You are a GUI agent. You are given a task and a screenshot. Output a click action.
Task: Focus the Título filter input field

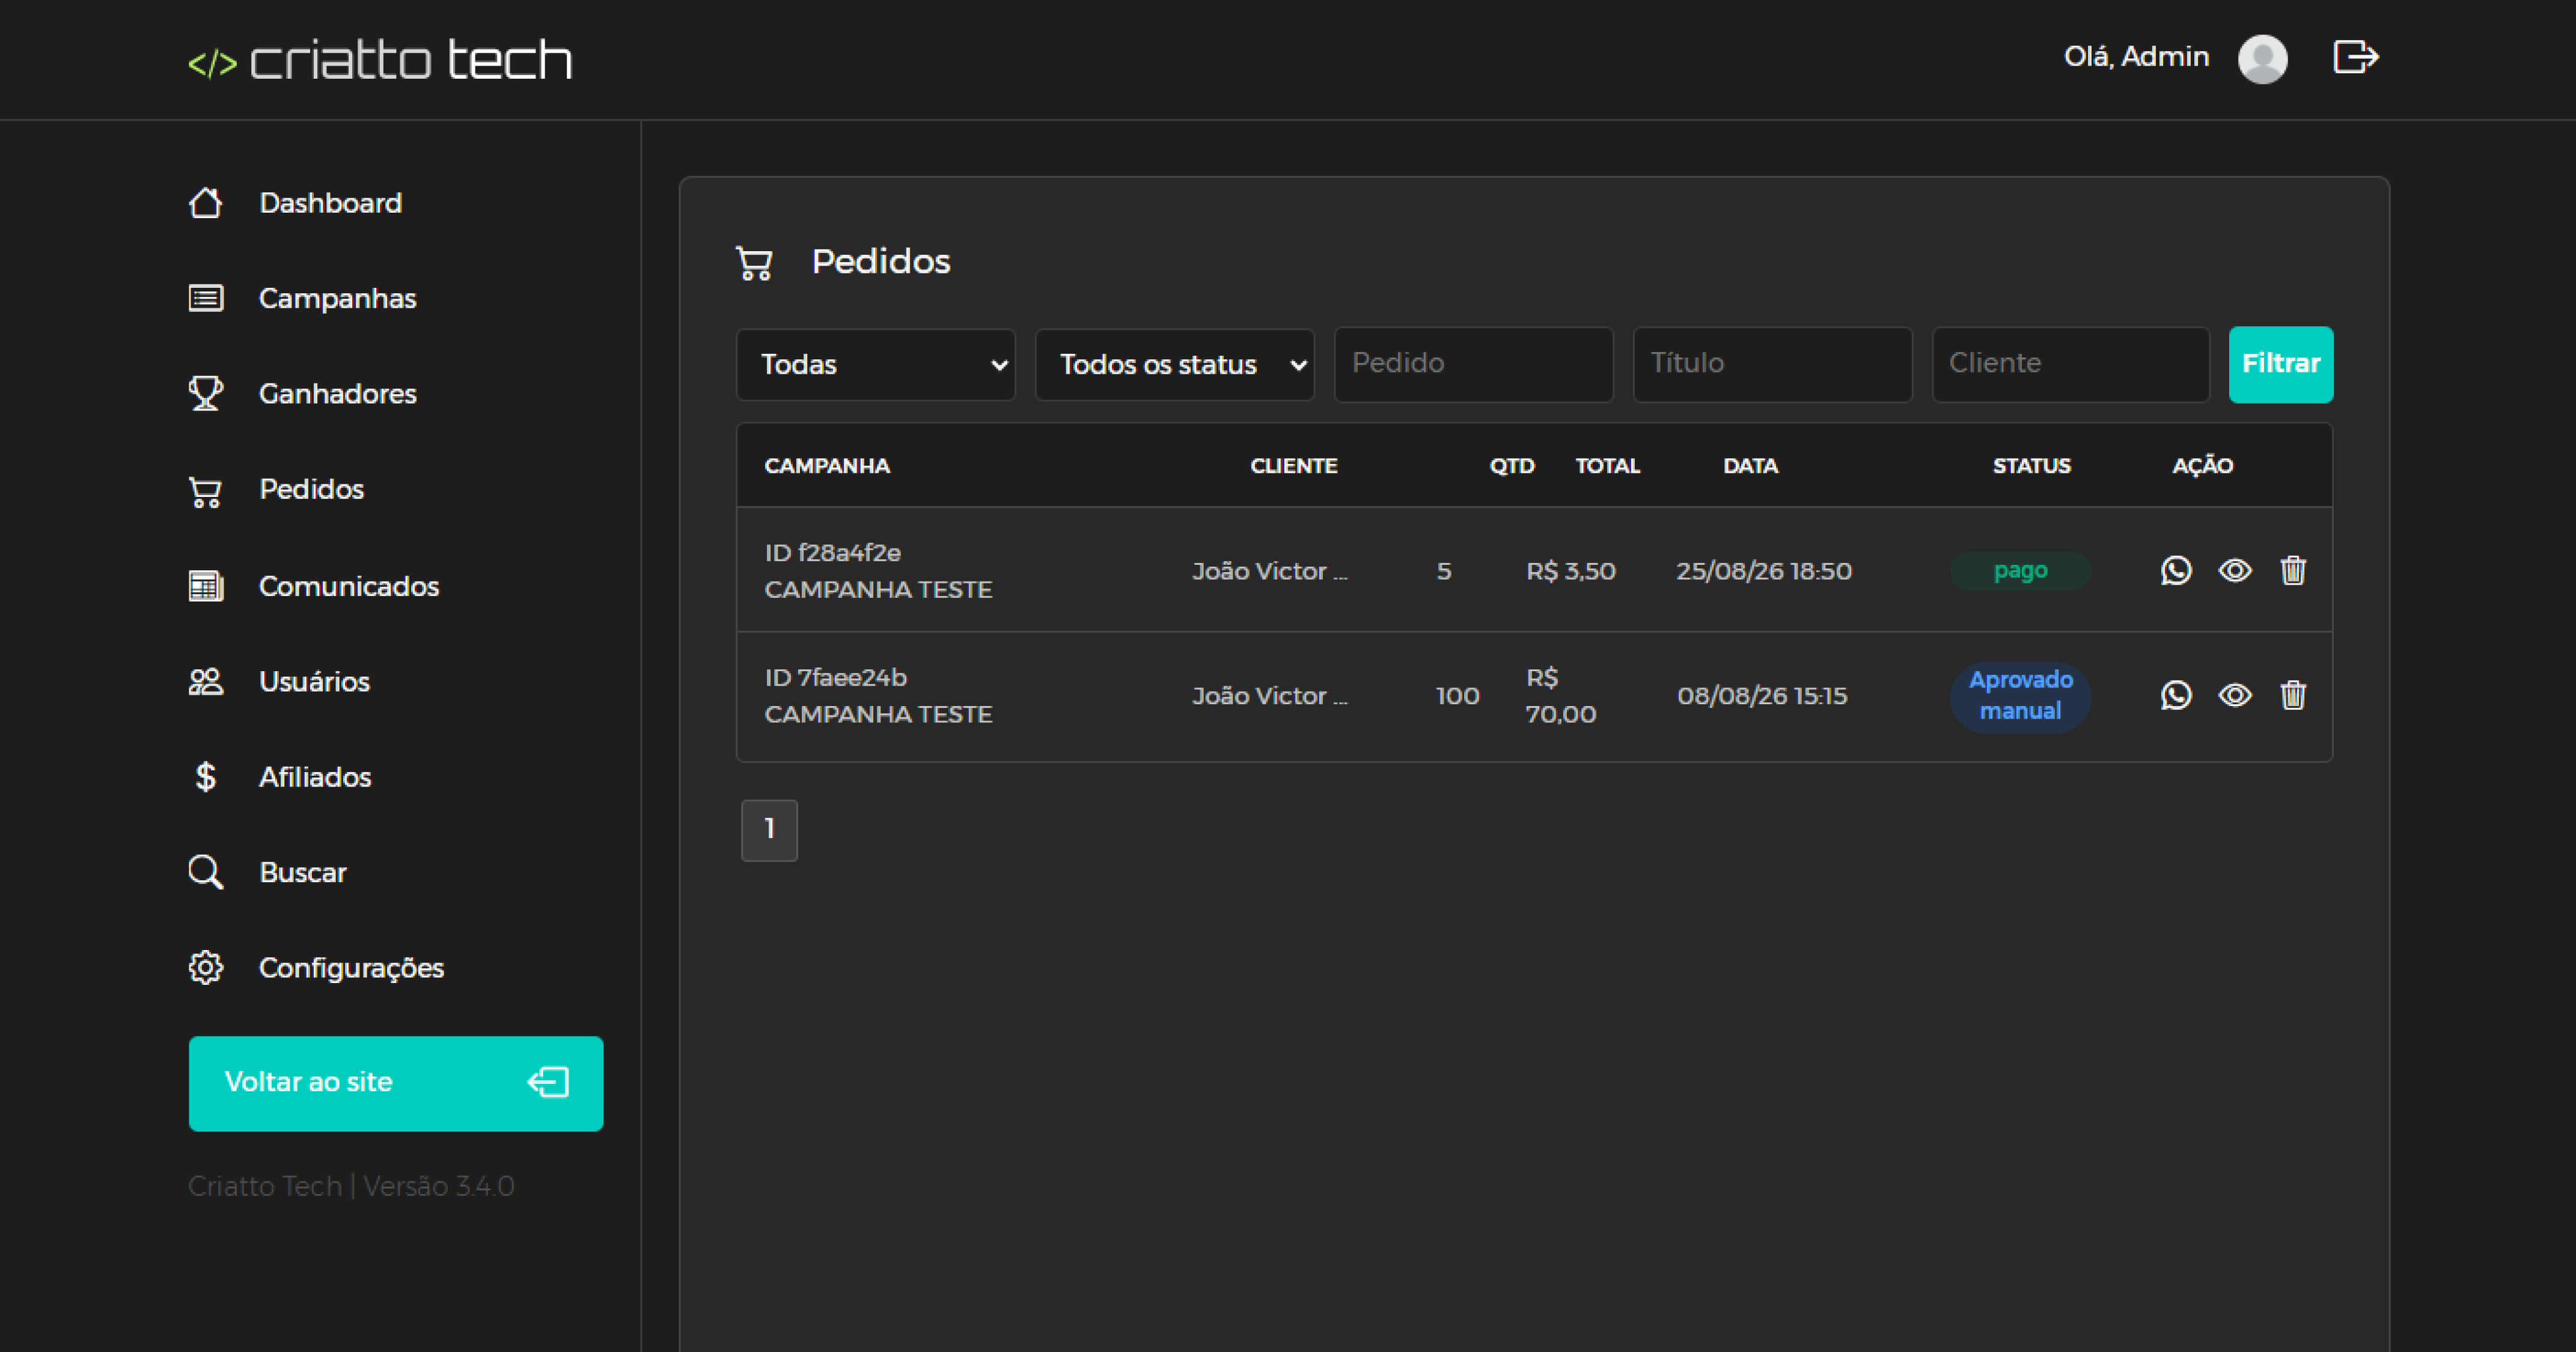(1773, 364)
